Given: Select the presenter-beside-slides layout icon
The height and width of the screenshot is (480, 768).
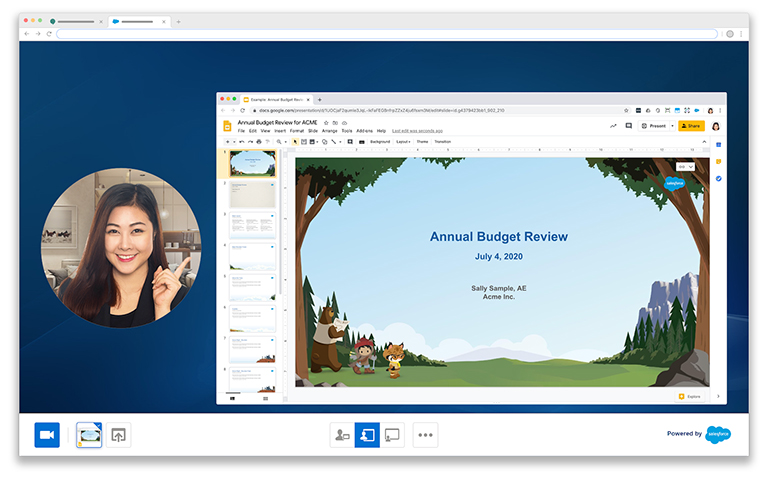Looking at the screenshot, I should coord(342,435).
